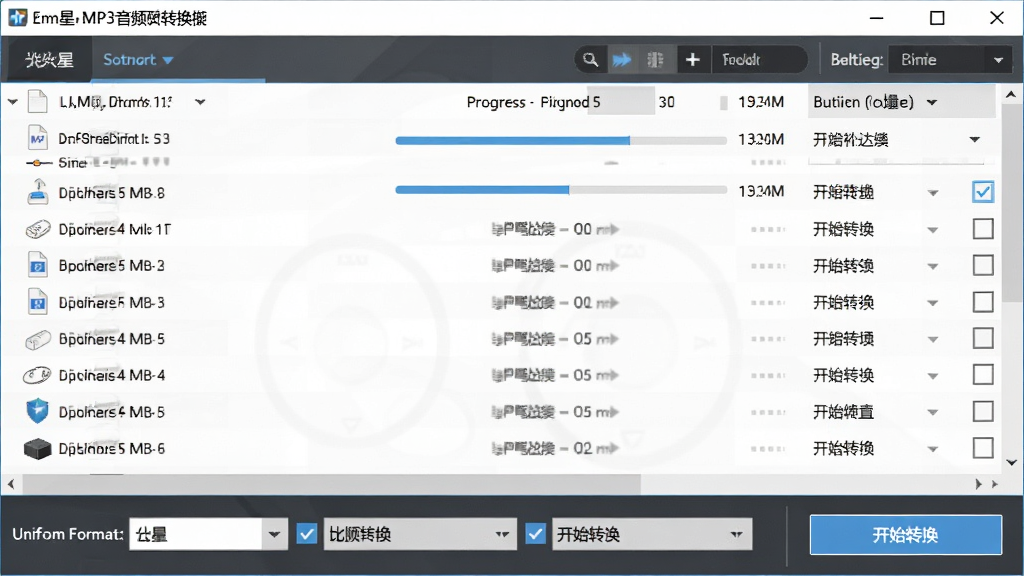
Task: Click the horizontal scrollbar thumb
Action: [332, 484]
